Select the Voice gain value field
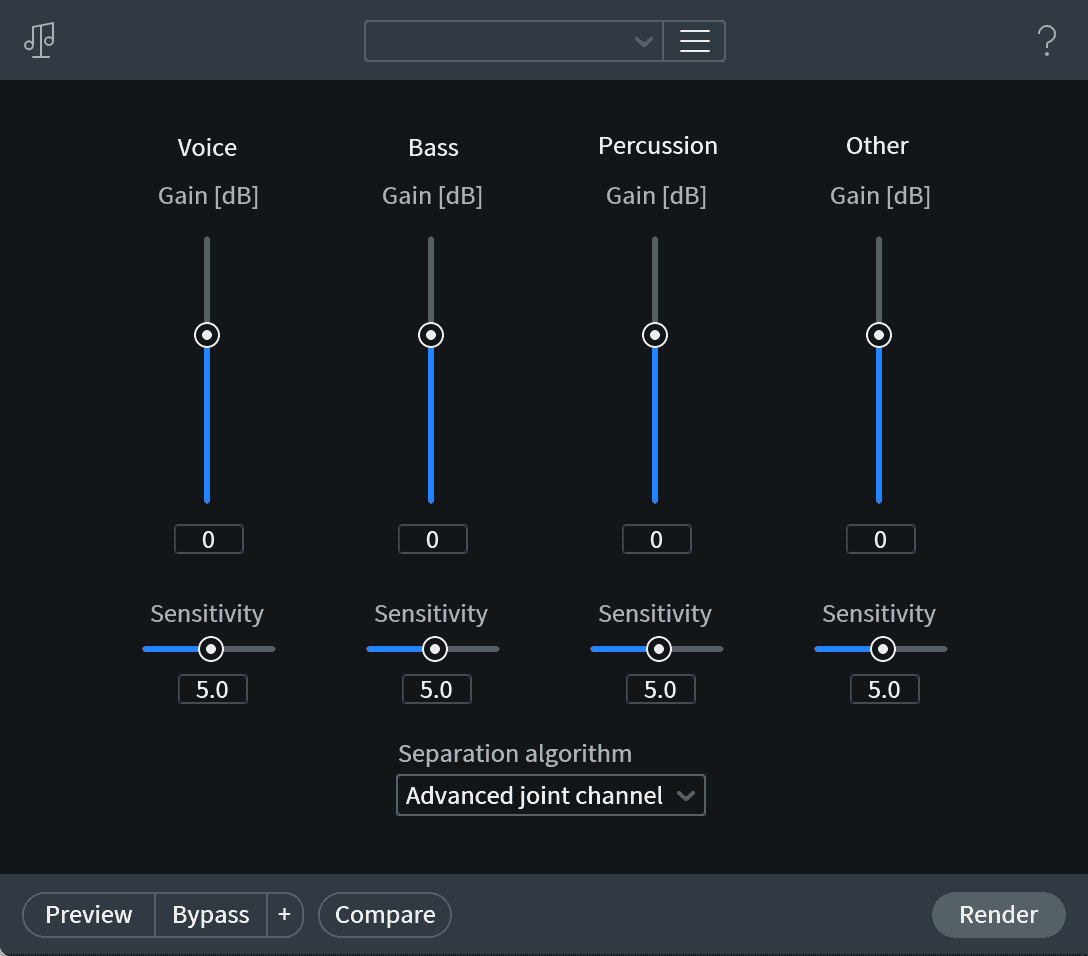Screen dimensions: 1088x956 point(208,539)
